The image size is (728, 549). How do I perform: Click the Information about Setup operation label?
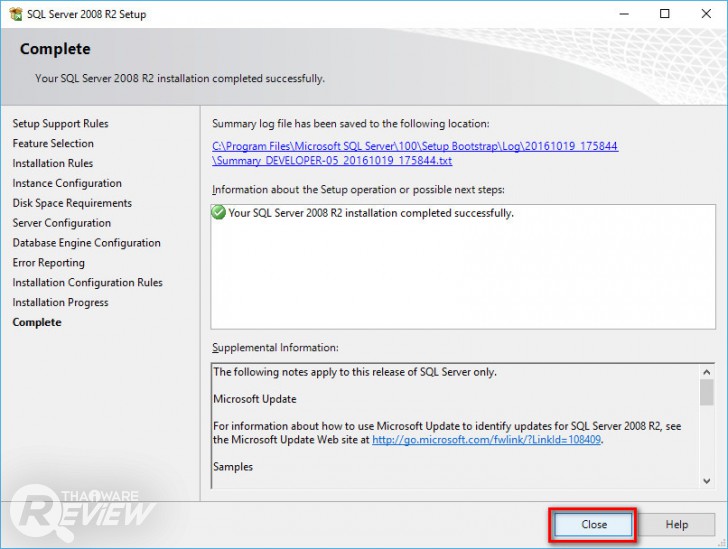[x=358, y=190]
